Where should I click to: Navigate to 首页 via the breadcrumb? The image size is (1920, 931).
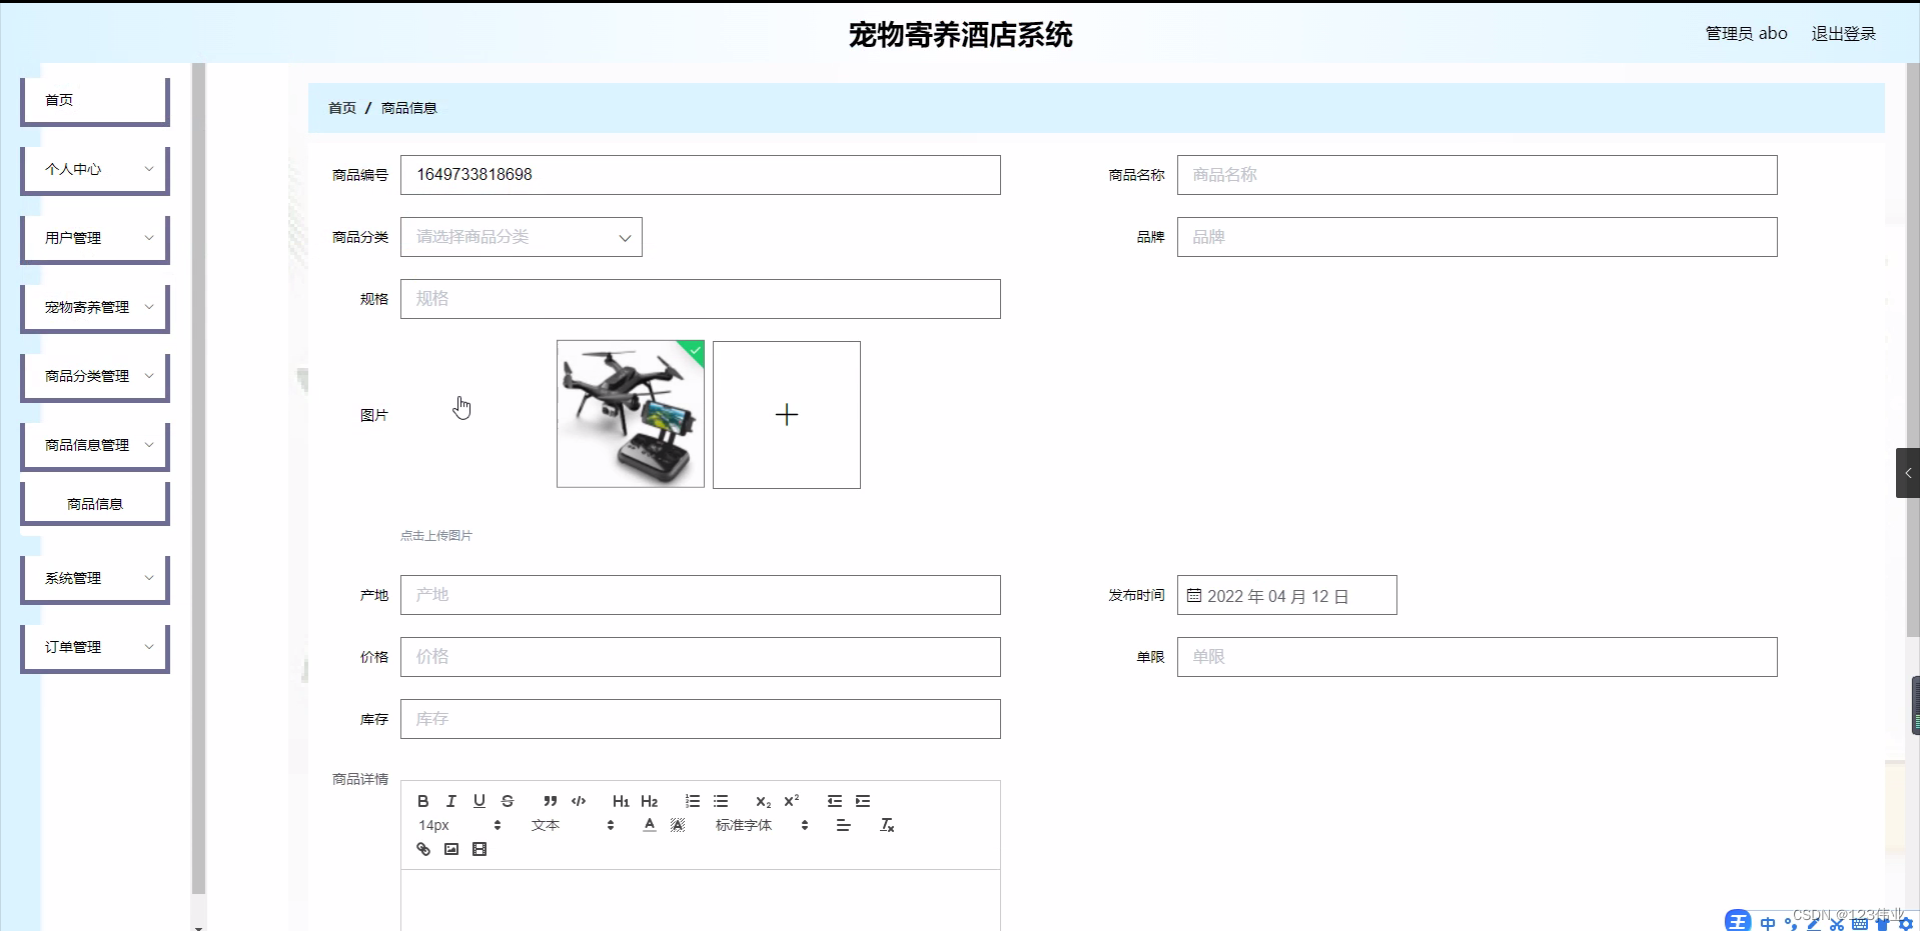point(341,107)
